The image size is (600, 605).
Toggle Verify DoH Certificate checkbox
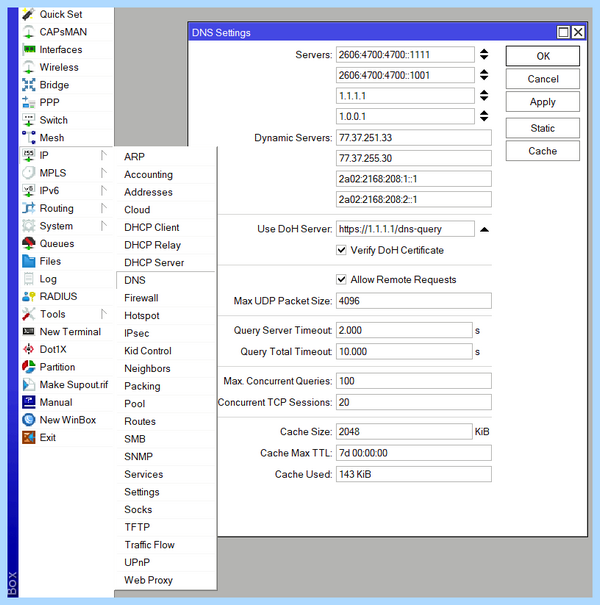(341, 250)
